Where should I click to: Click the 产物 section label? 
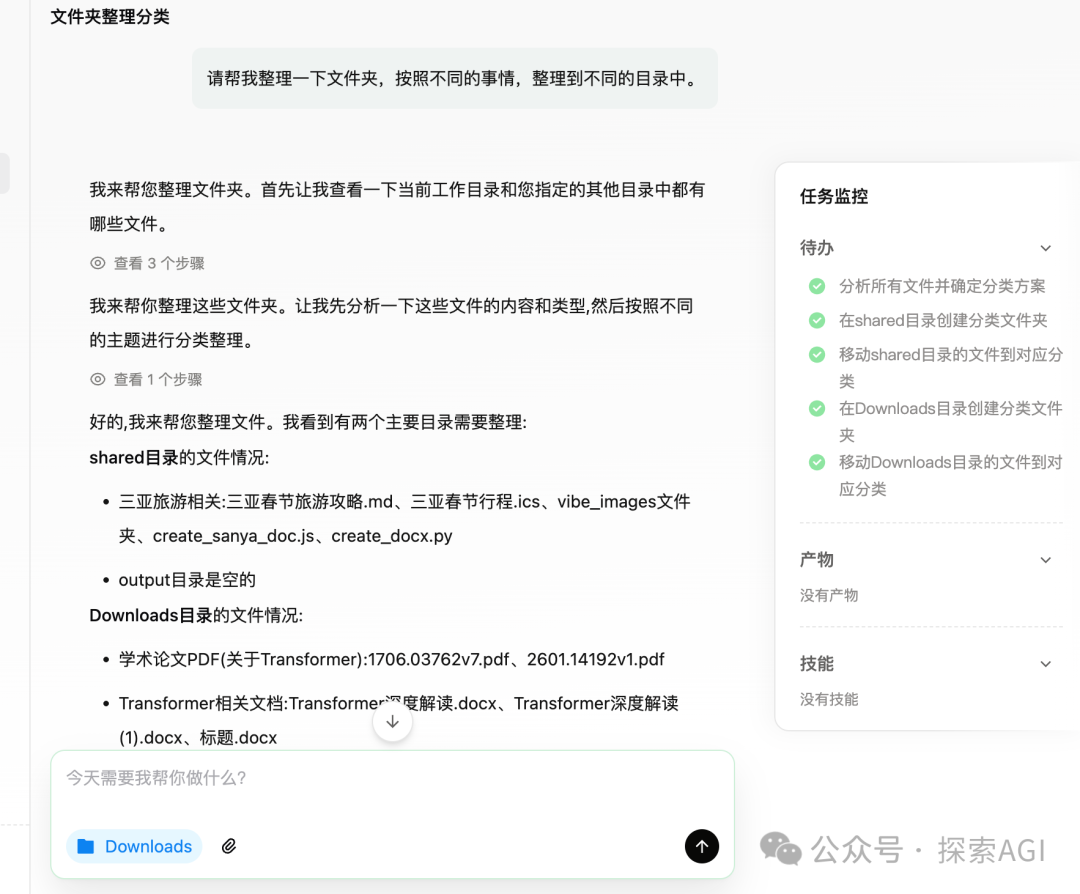(817, 560)
